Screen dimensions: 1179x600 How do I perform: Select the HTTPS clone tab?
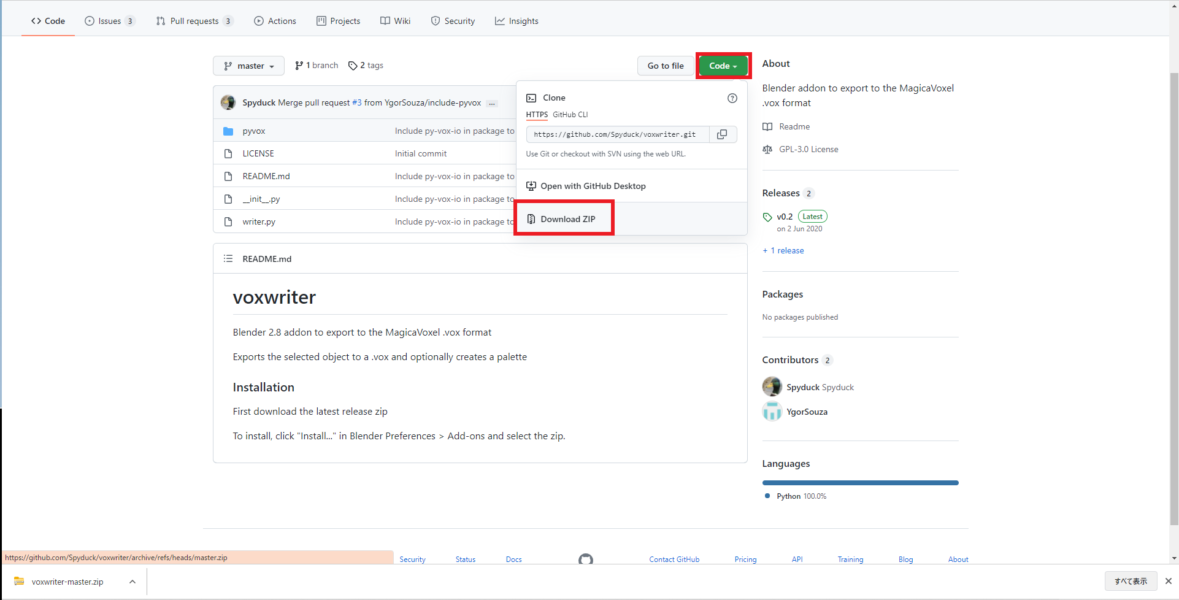[537, 114]
